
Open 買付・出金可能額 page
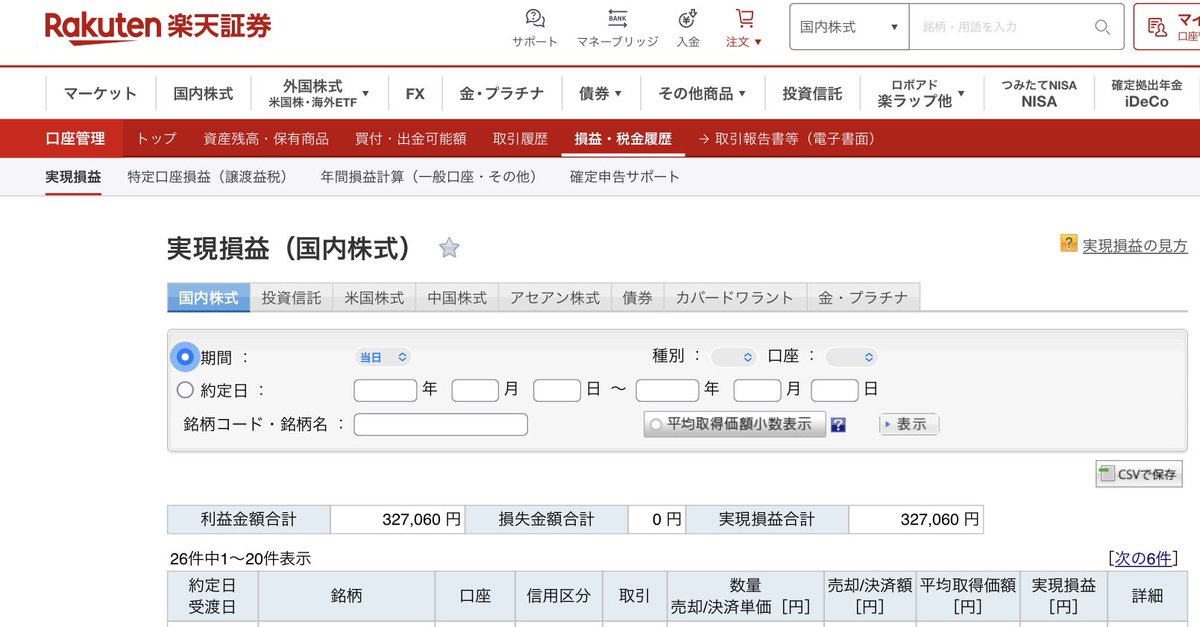[411, 139]
